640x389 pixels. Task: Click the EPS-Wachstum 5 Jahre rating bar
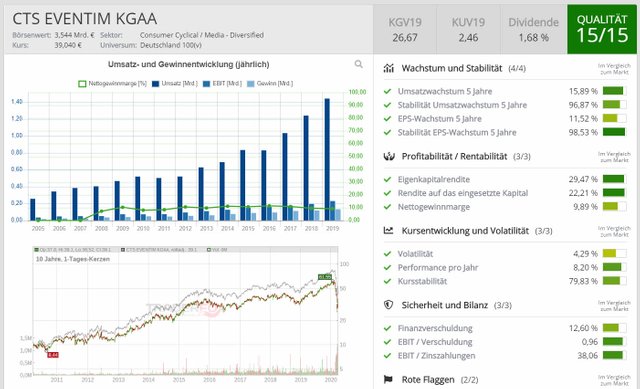coord(614,118)
